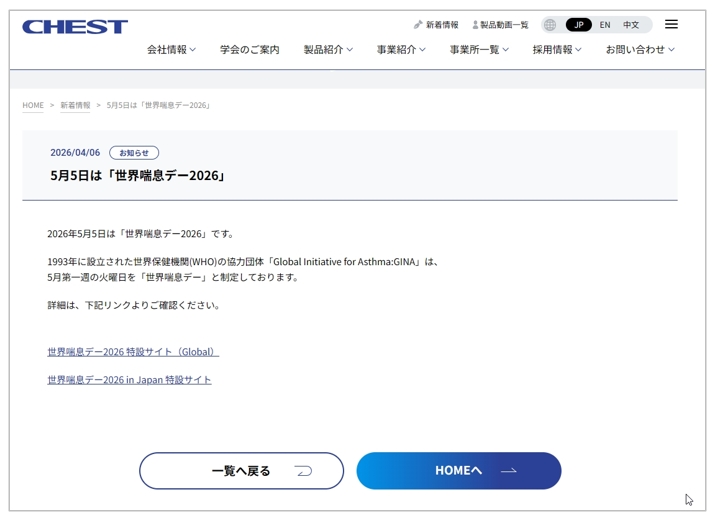Click the CHEST logo
The image size is (715, 519).
coord(75,27)
